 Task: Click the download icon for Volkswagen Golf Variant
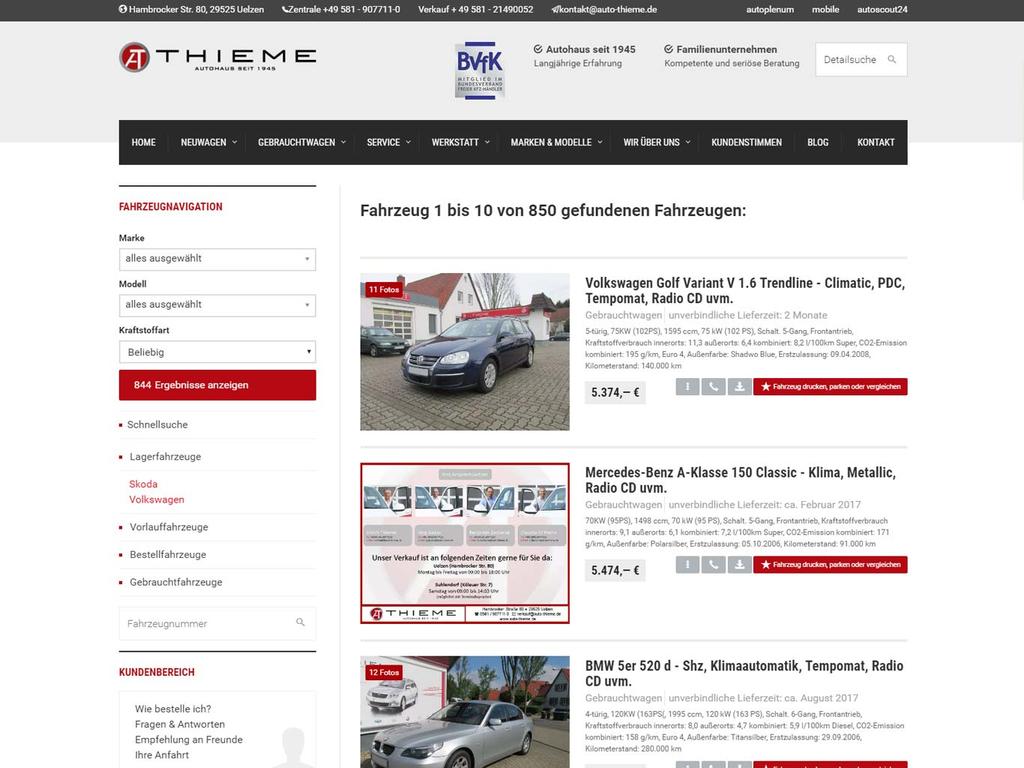(x=739, y=387)
